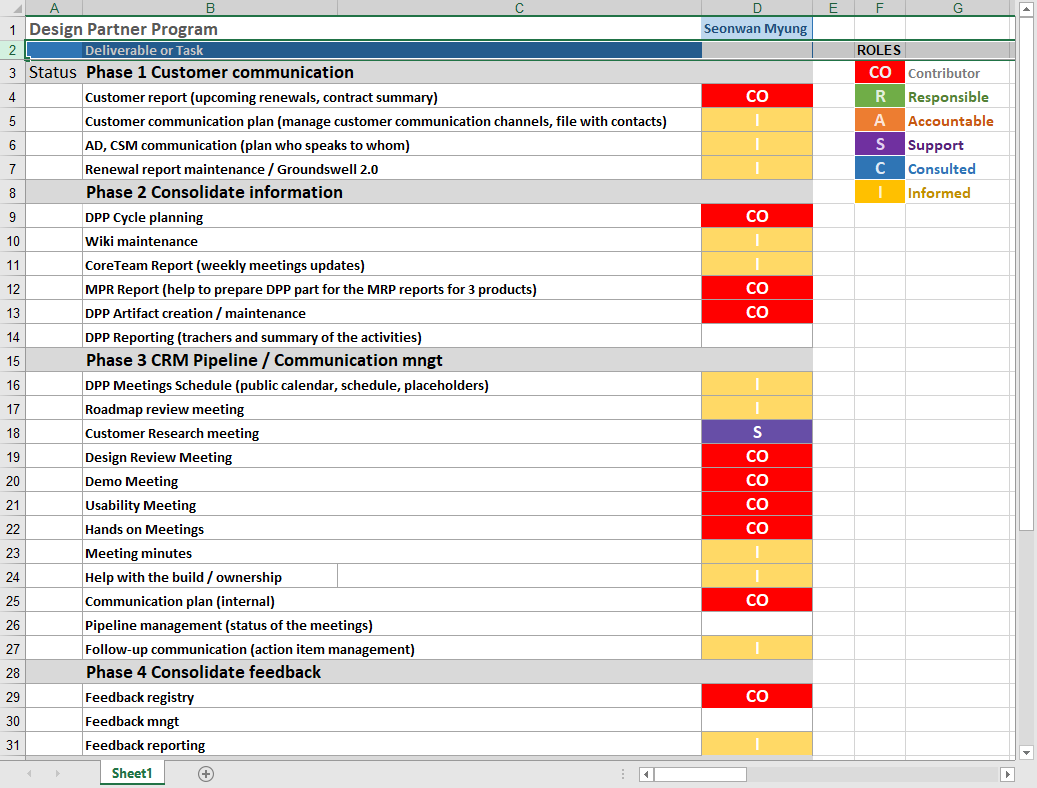Select the 'DPP Reporting' task cell
Screen dimensions: 1037x788
(392, 337)
